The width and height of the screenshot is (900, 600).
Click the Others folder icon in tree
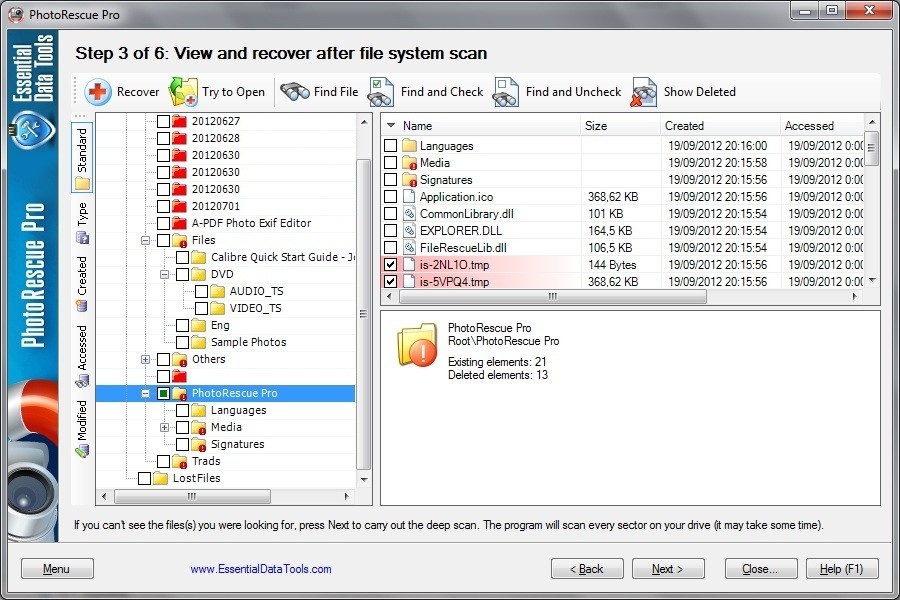tap(180, 359)
